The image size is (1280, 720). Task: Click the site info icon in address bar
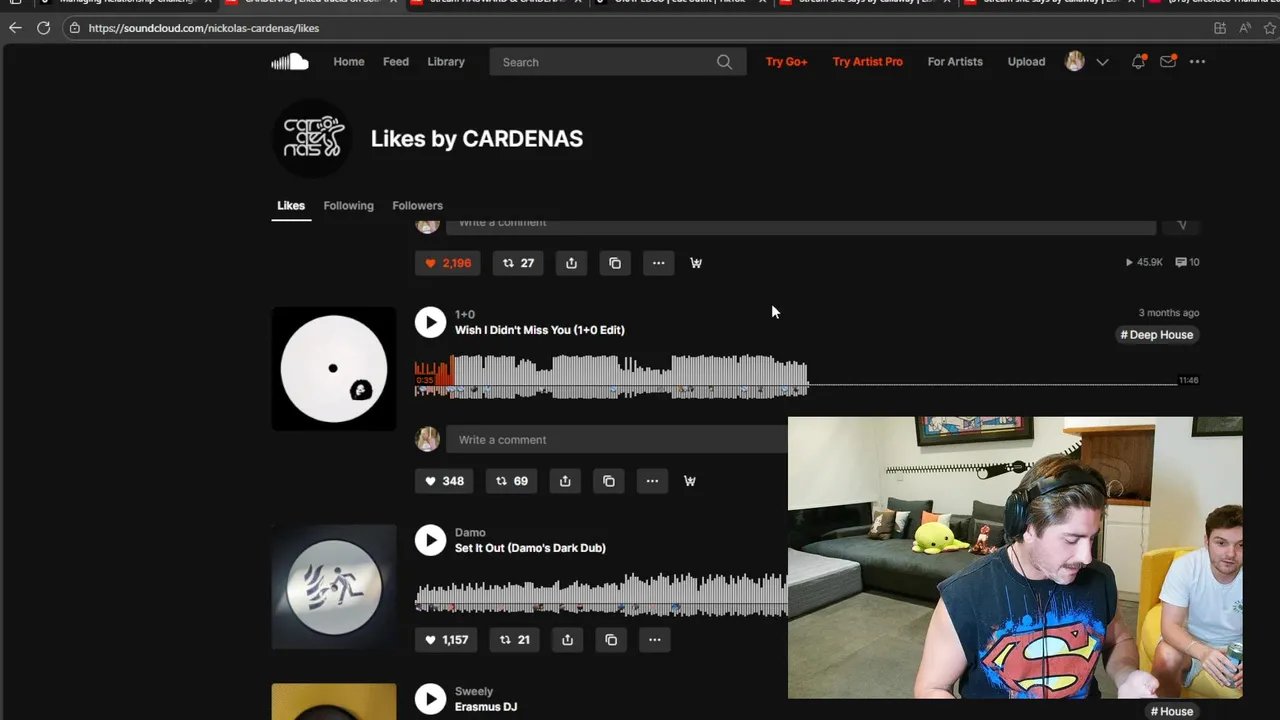[75, 28]
